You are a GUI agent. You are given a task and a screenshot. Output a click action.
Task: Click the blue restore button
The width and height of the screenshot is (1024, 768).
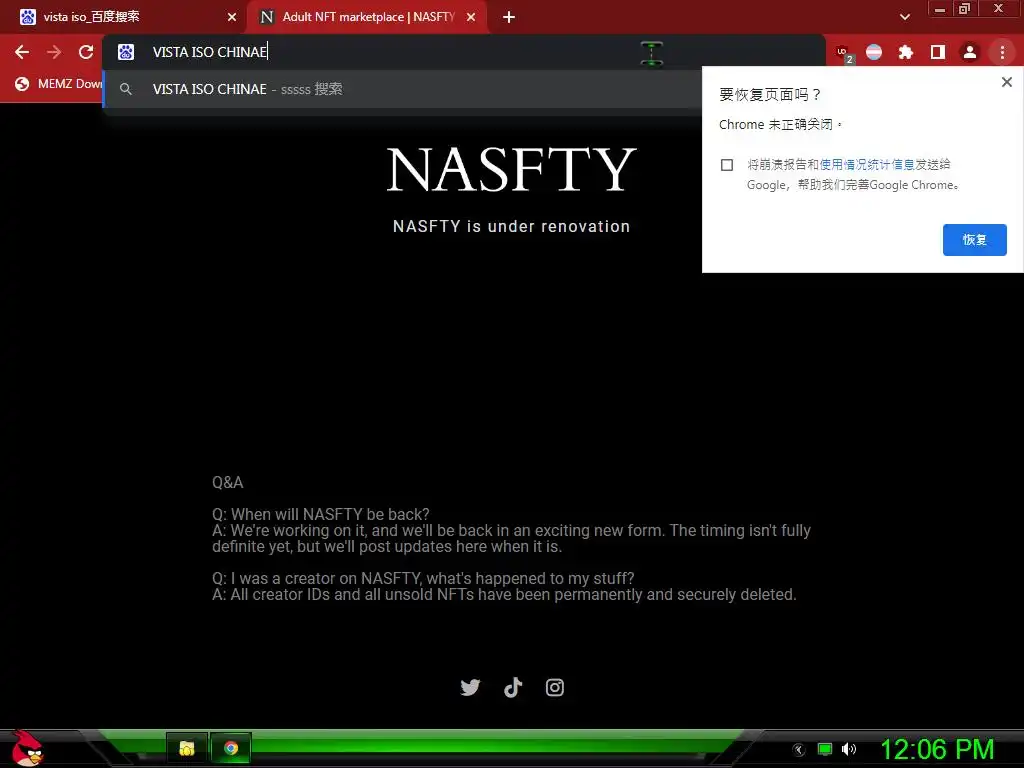[x=974, y=240]
